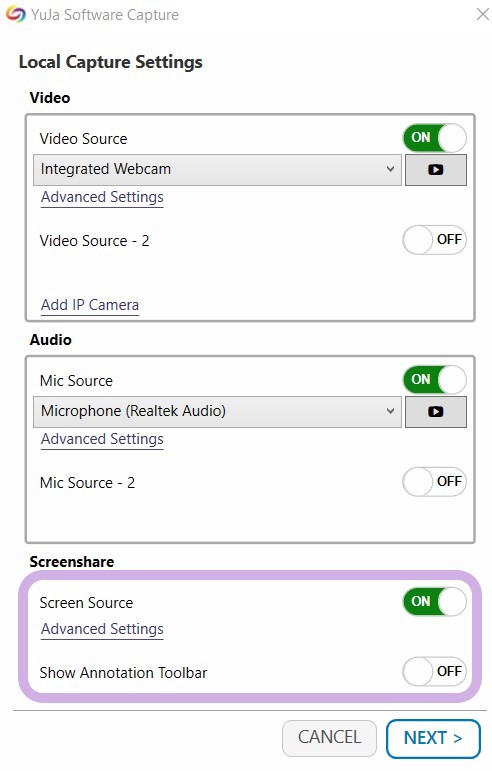This screenshot has height=771, width=492.
Task: Click the Add IP Camera link
Action: pos(90,305)
